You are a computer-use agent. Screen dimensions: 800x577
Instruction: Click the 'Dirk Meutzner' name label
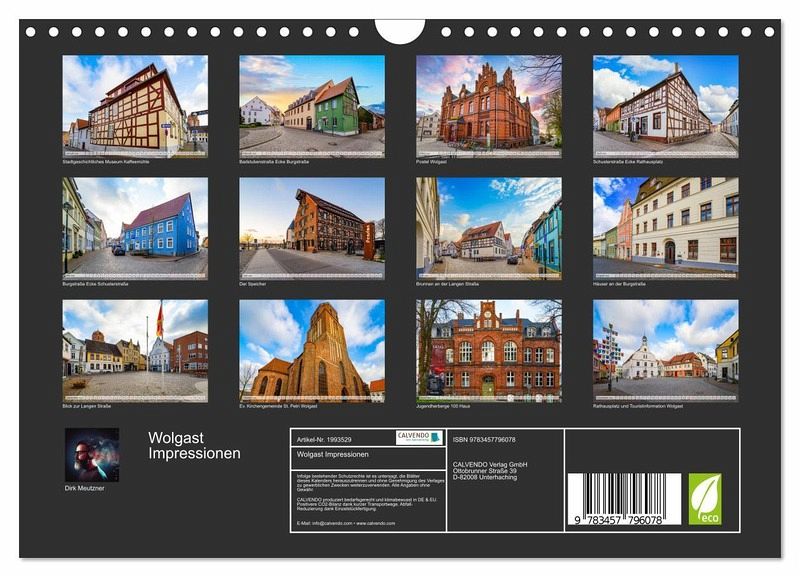click(84, 488)
